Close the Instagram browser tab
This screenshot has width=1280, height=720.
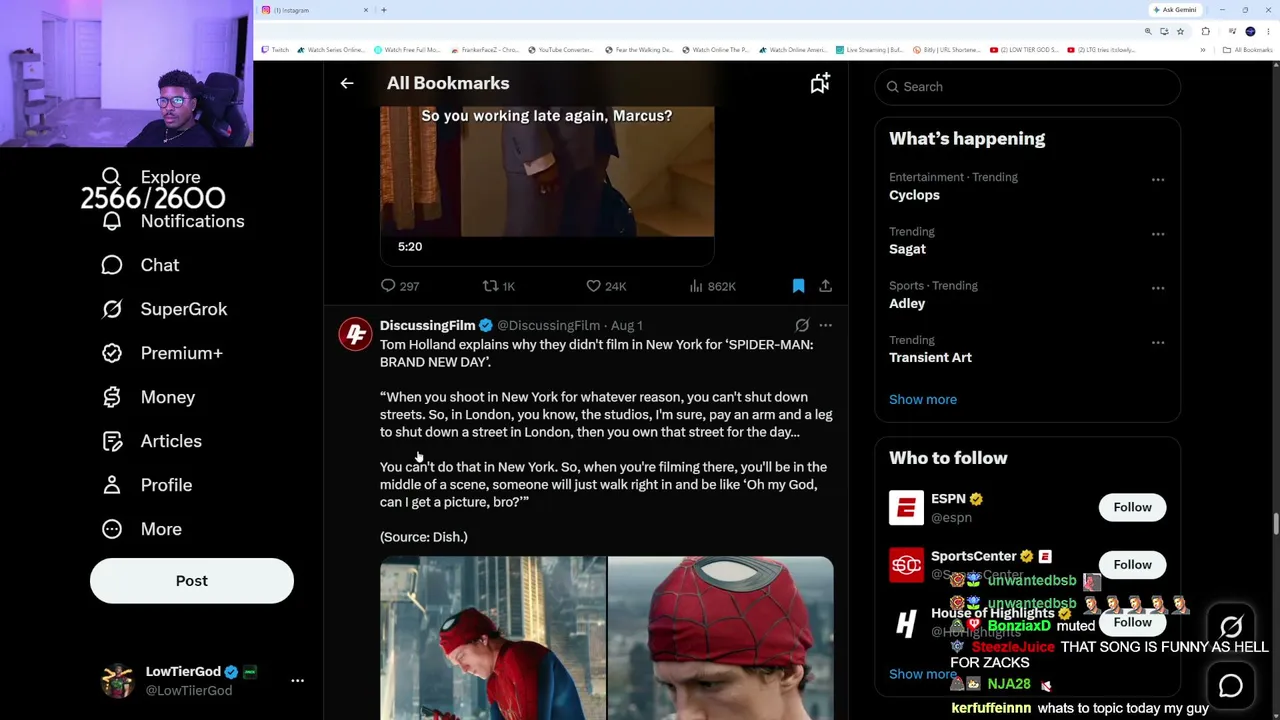coord(366,10)
